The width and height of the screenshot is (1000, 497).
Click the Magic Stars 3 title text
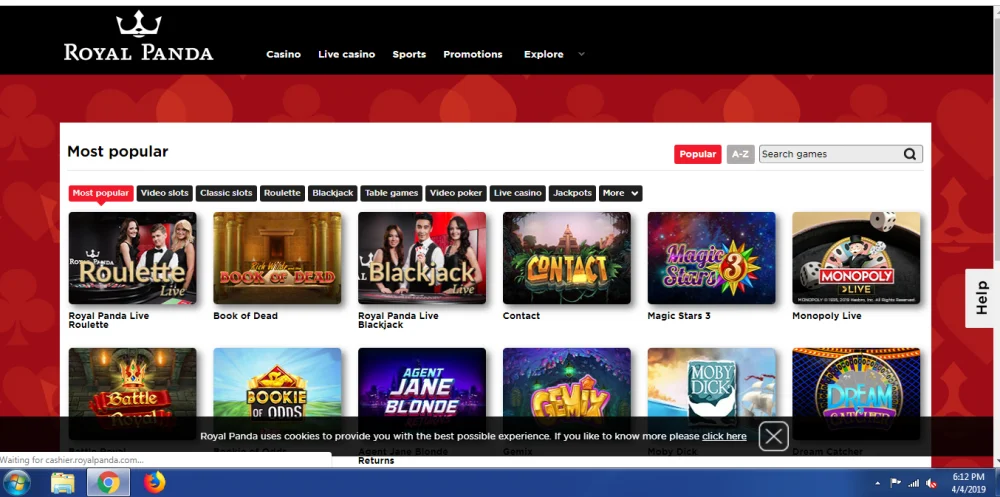pyautogui.click(x=679, y=316)
